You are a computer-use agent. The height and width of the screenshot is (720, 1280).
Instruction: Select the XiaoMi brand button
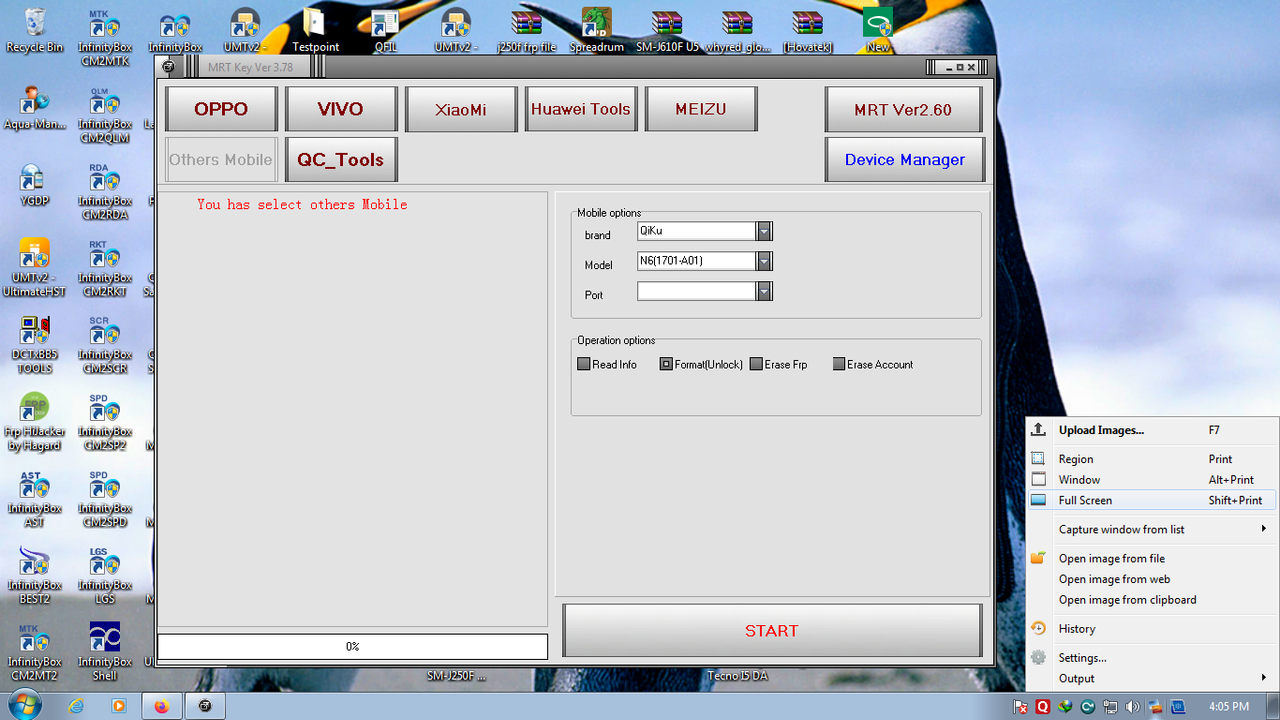pyautogui.click(x=461, y=109)
